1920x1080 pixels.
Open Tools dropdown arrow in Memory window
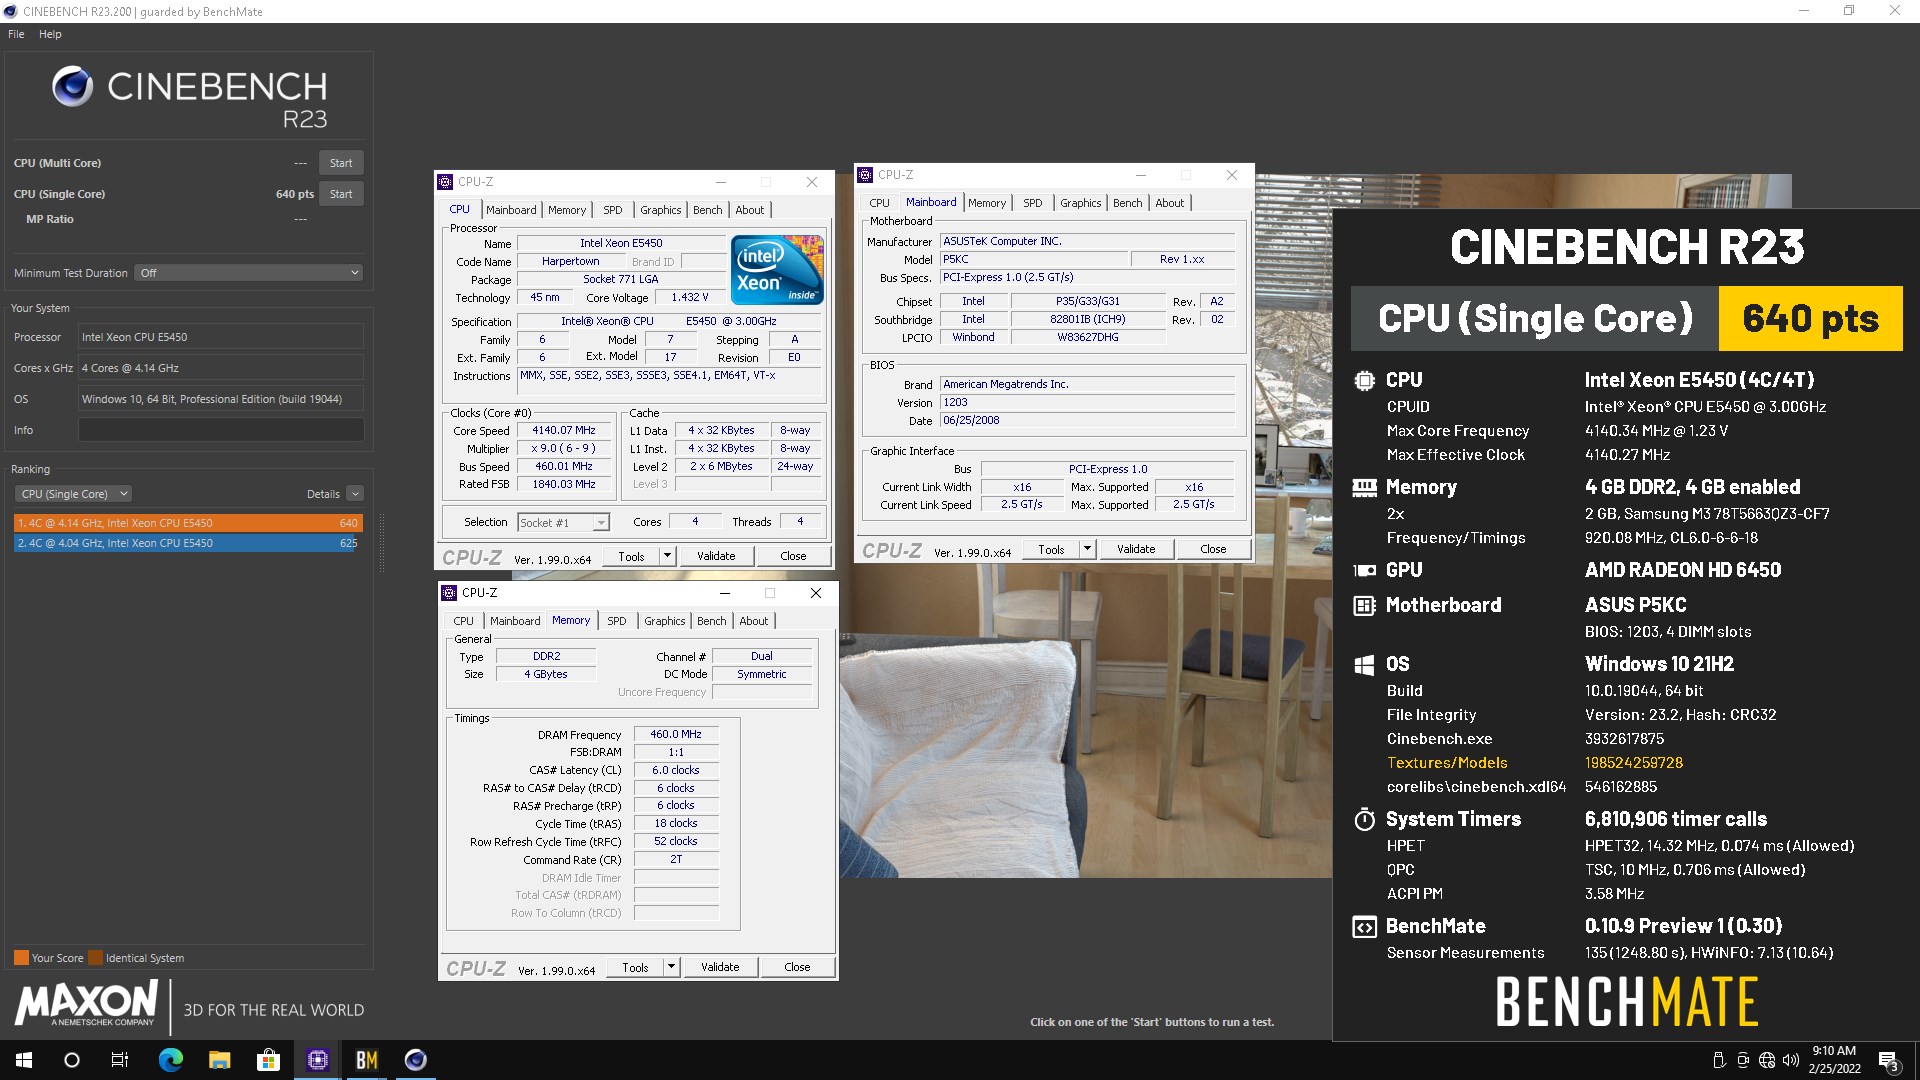tap(672, 967)
